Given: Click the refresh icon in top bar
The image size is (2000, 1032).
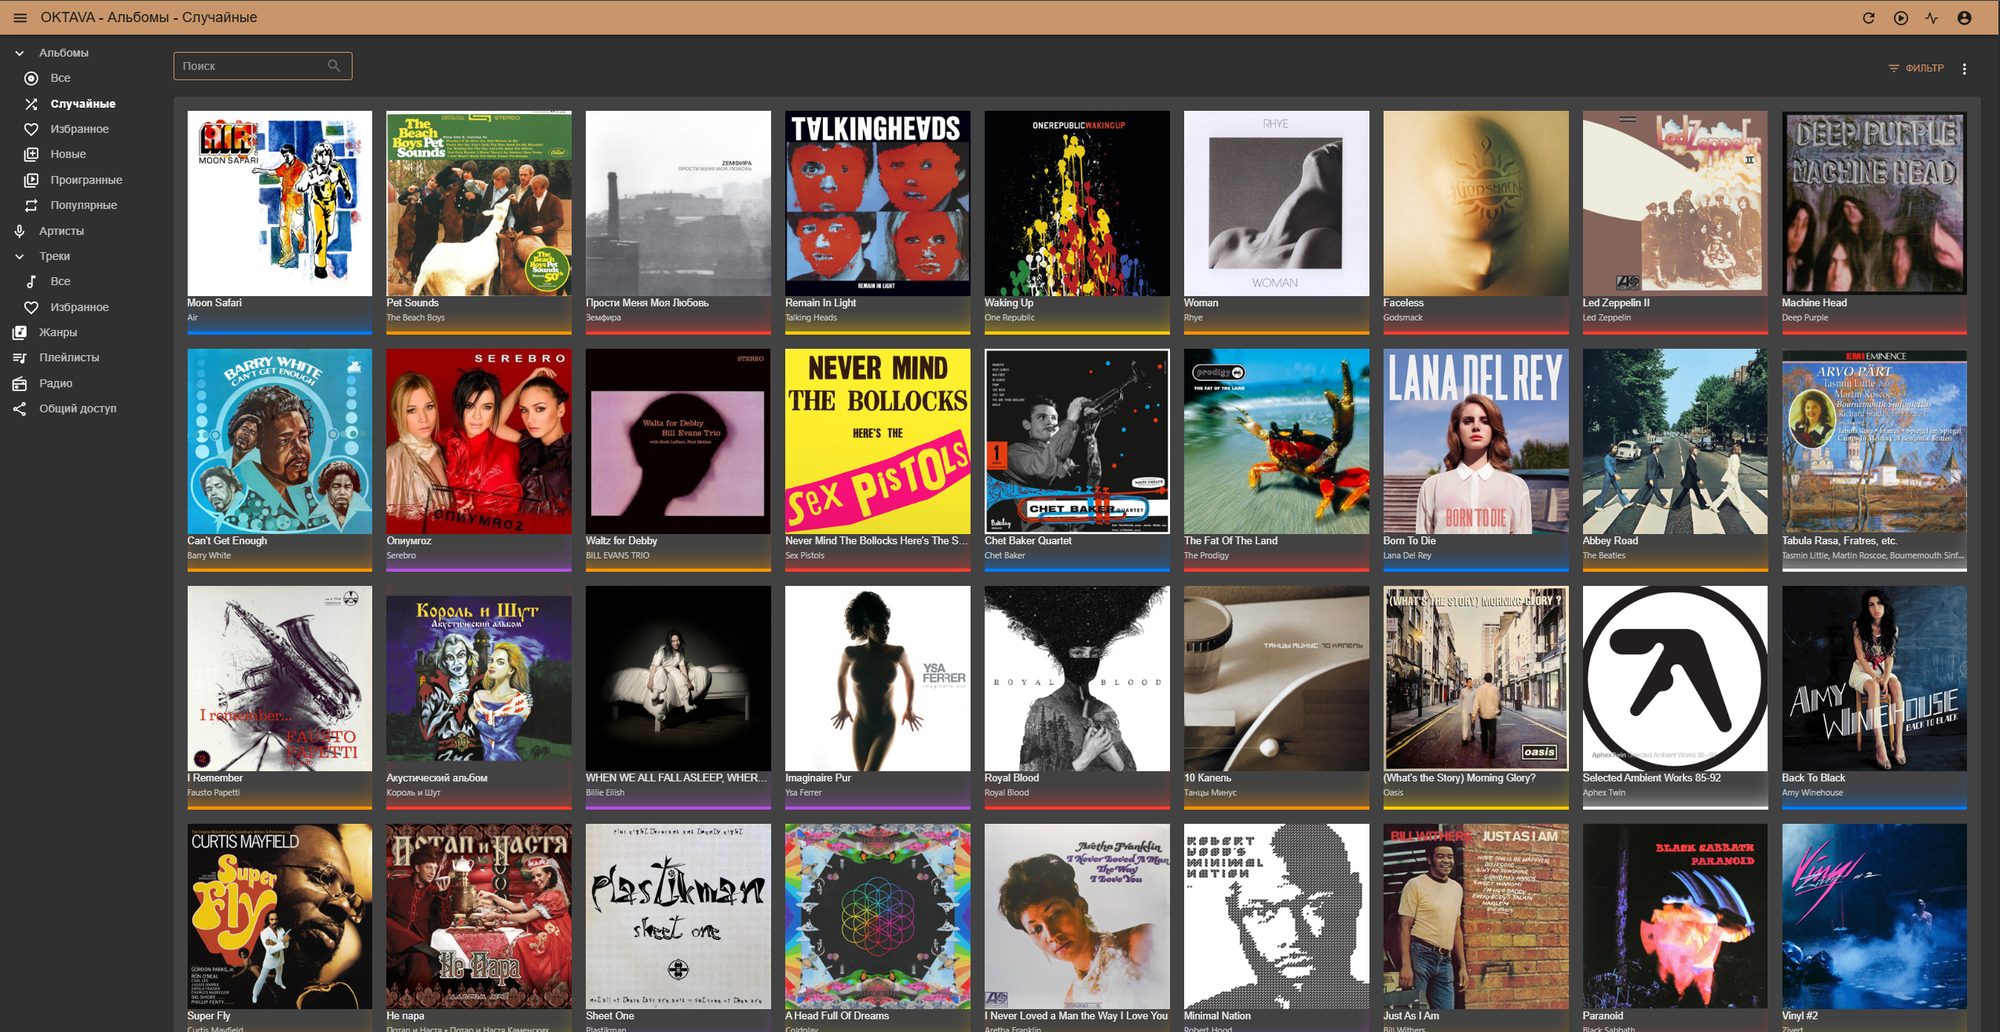Looking at the screenshot, I should coord(1868,18).
